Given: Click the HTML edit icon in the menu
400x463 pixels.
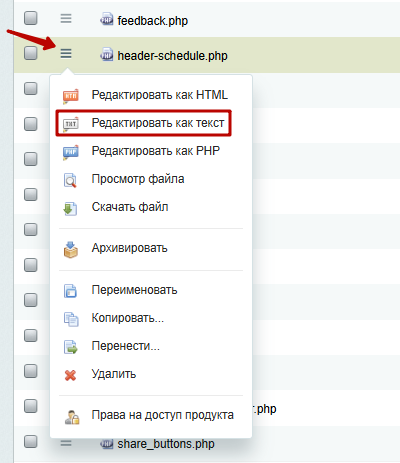Looking at the screenshot, I should pyautogui.click(x=71, y=96).
